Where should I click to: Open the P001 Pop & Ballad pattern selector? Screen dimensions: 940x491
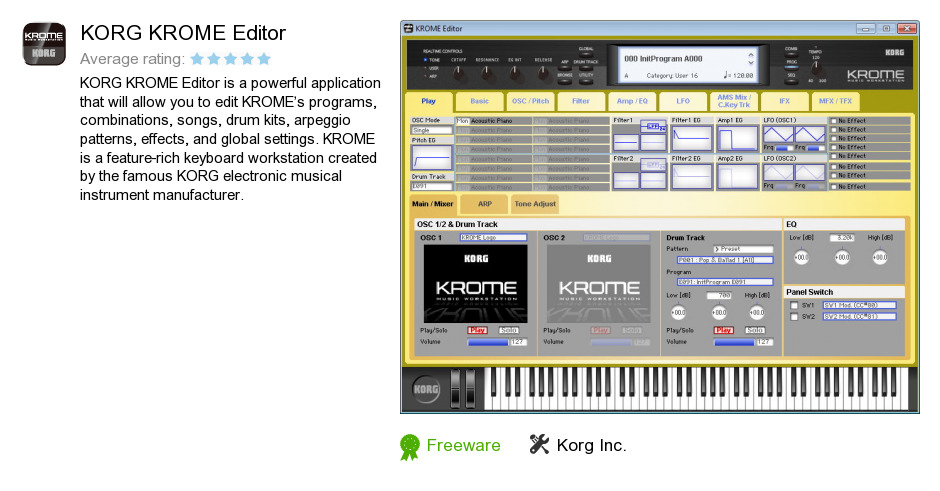pyautogui.click(x=725, y=260)
